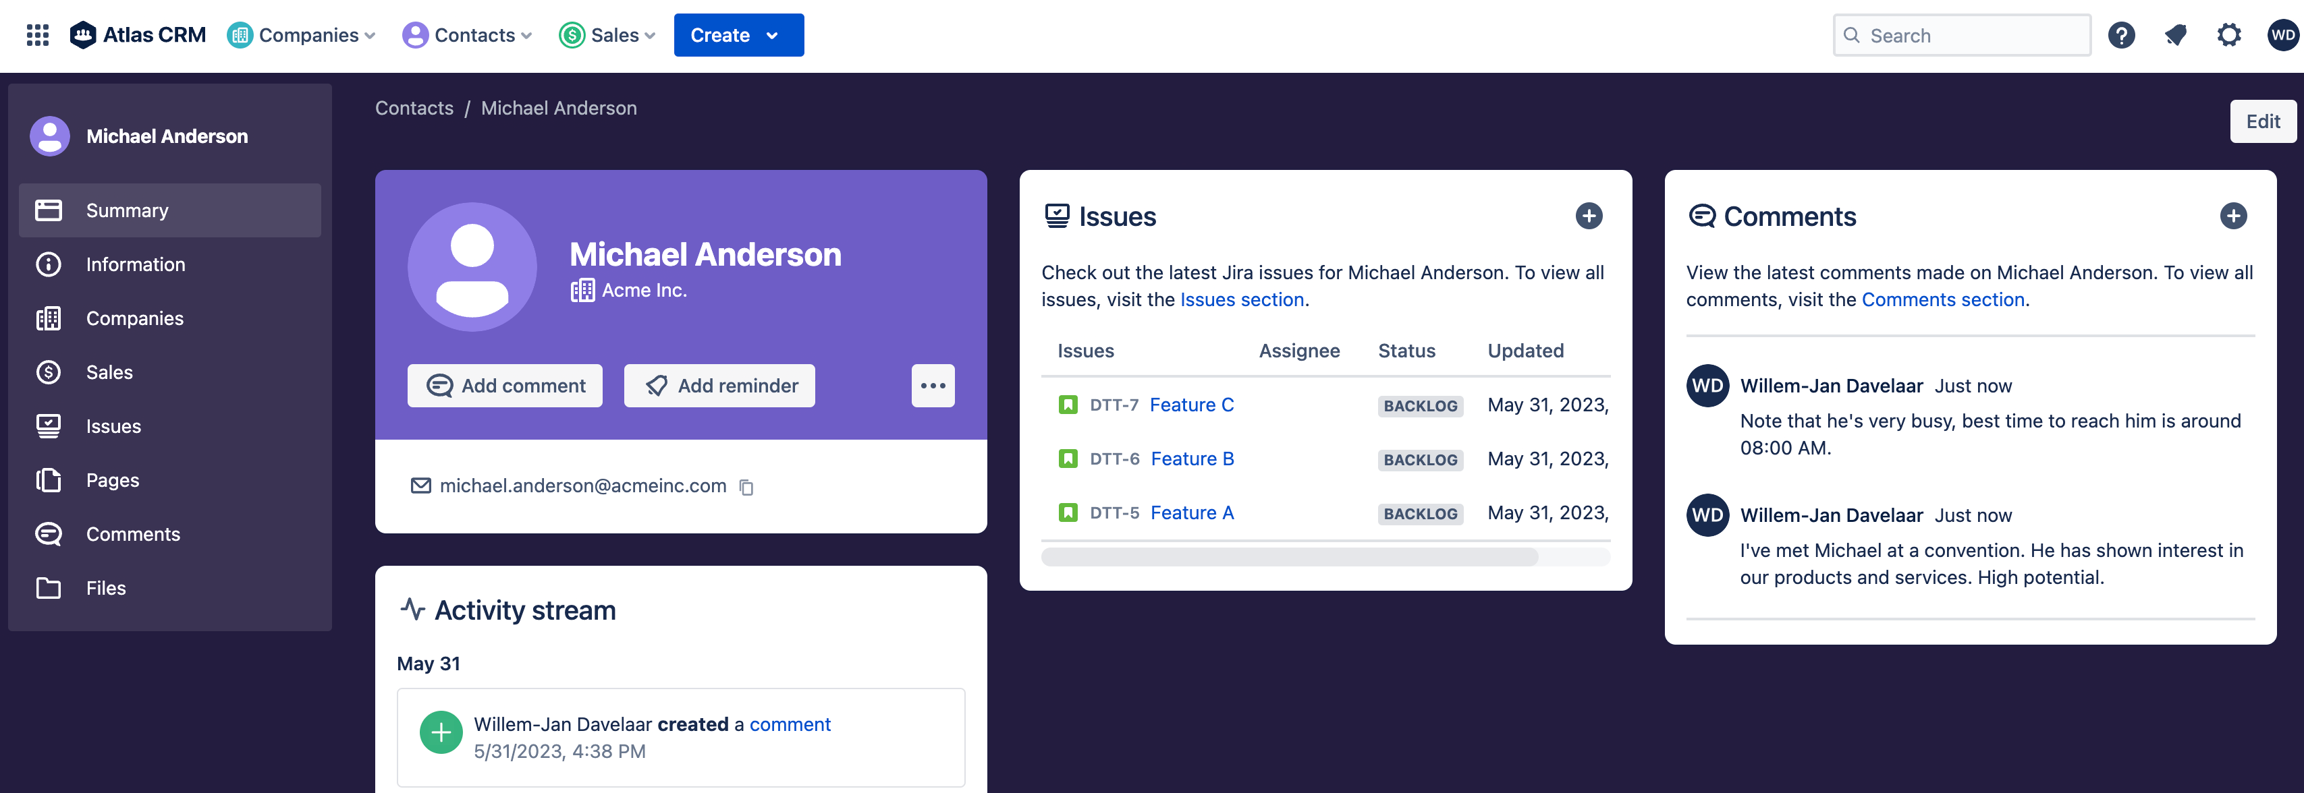2304x793 pixels.
Task: Click the Issues table horizontal scrollbar
Action: click(1289, 557)
